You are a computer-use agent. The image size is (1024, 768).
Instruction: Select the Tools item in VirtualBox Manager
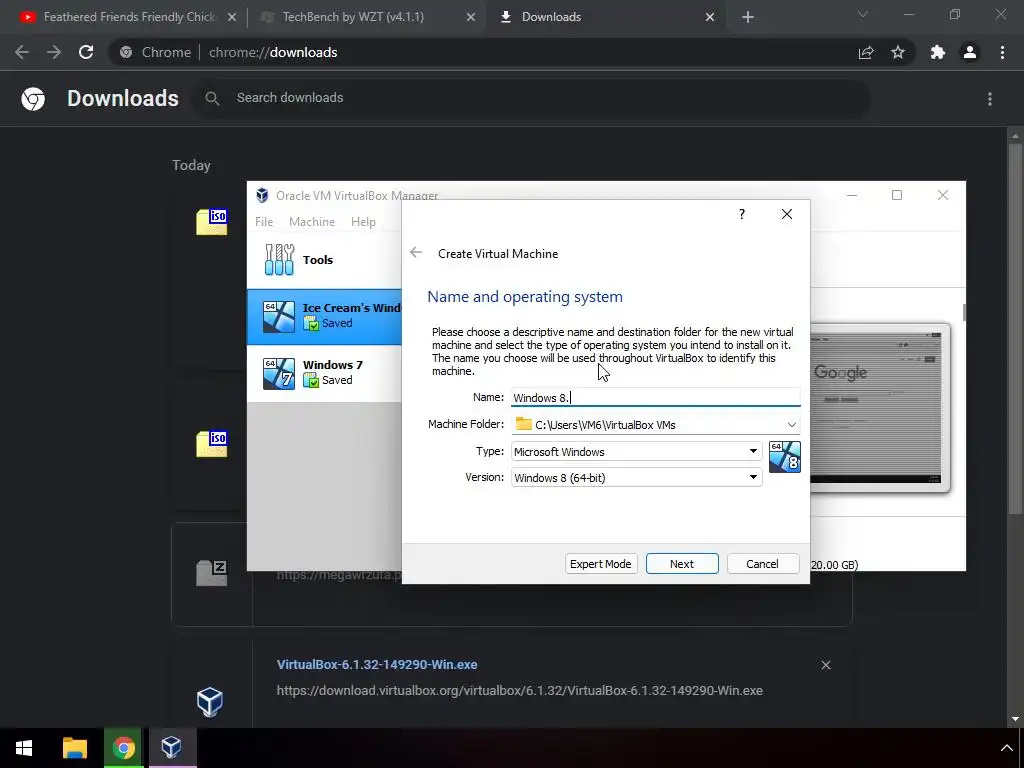[x=325, y=260]
